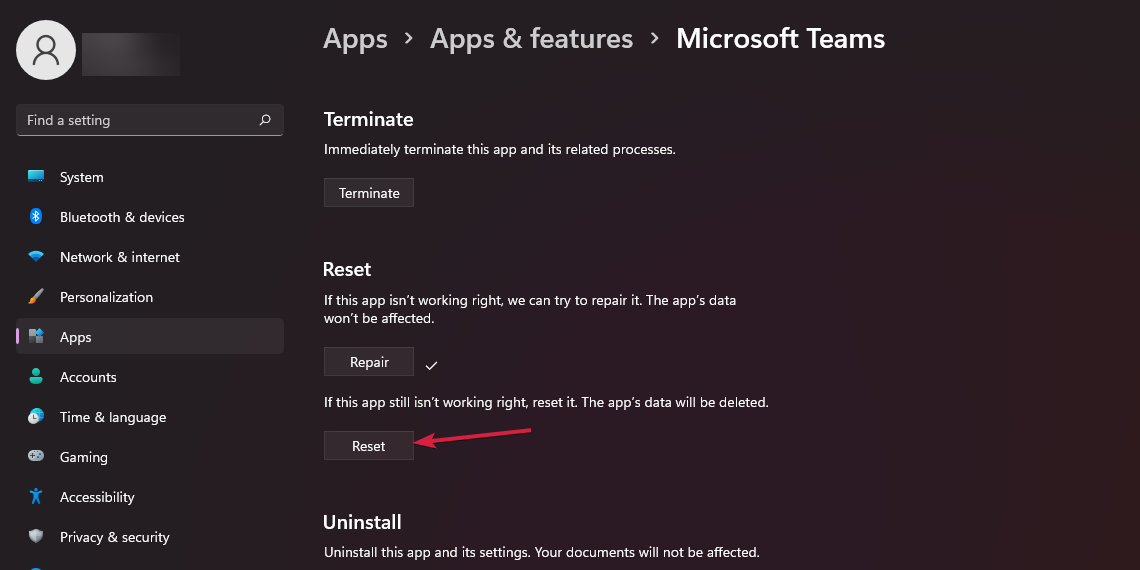1140x570 pixels.
Task: Click the Personalization paintbrush icon
Action: pyautogui.click(x=36, y=297)
